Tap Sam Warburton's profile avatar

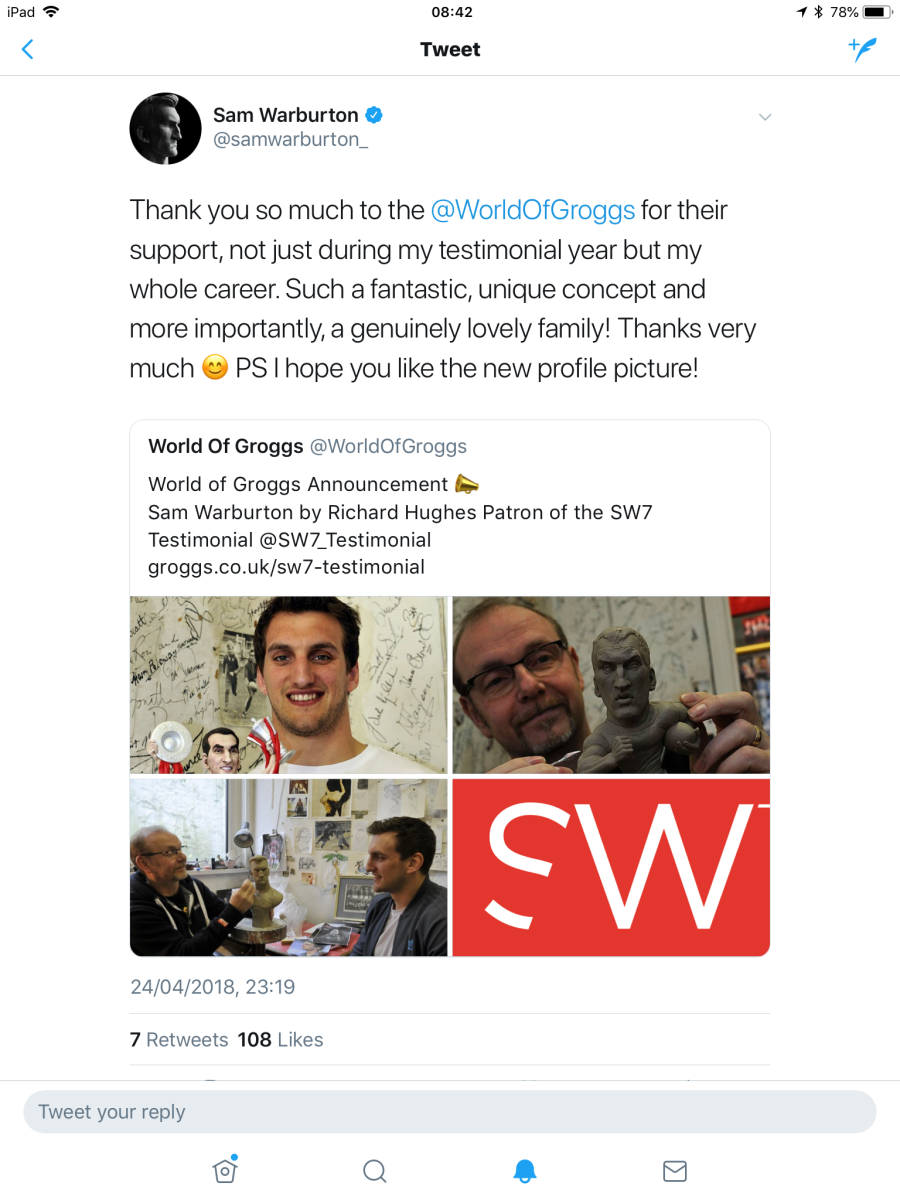(x=166, y=128)
